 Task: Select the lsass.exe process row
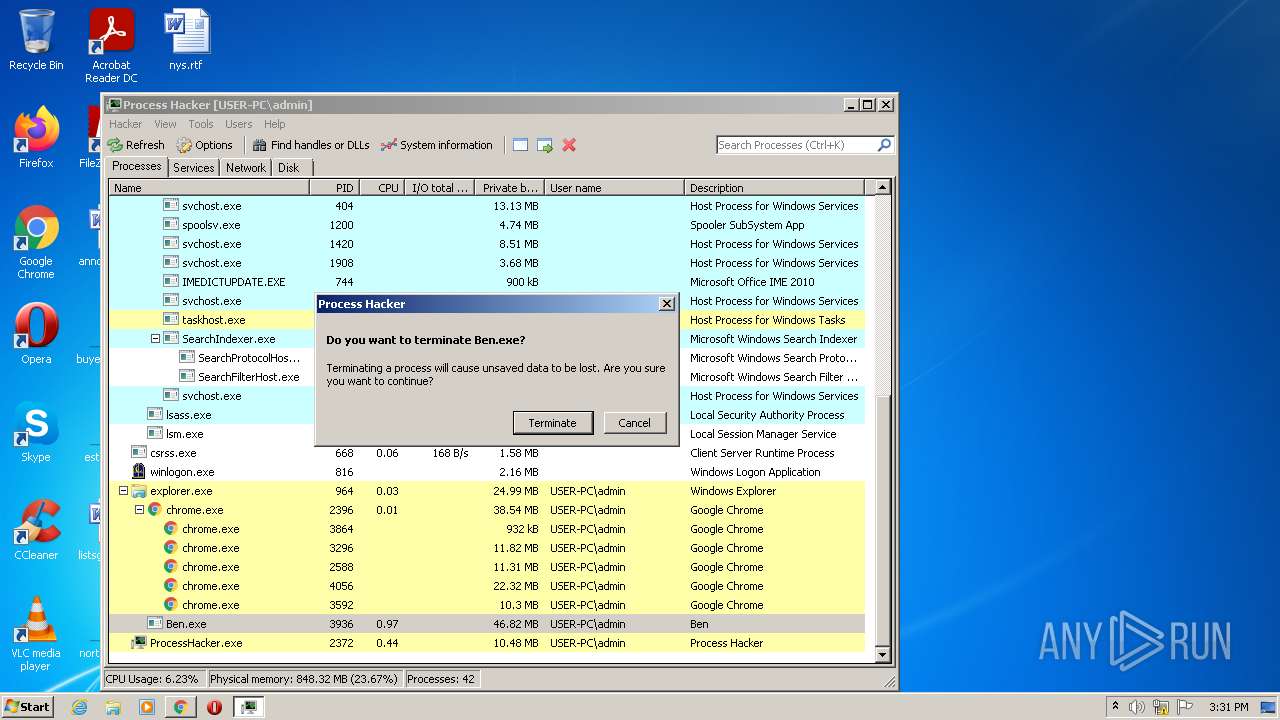click(x=486, y=415)
